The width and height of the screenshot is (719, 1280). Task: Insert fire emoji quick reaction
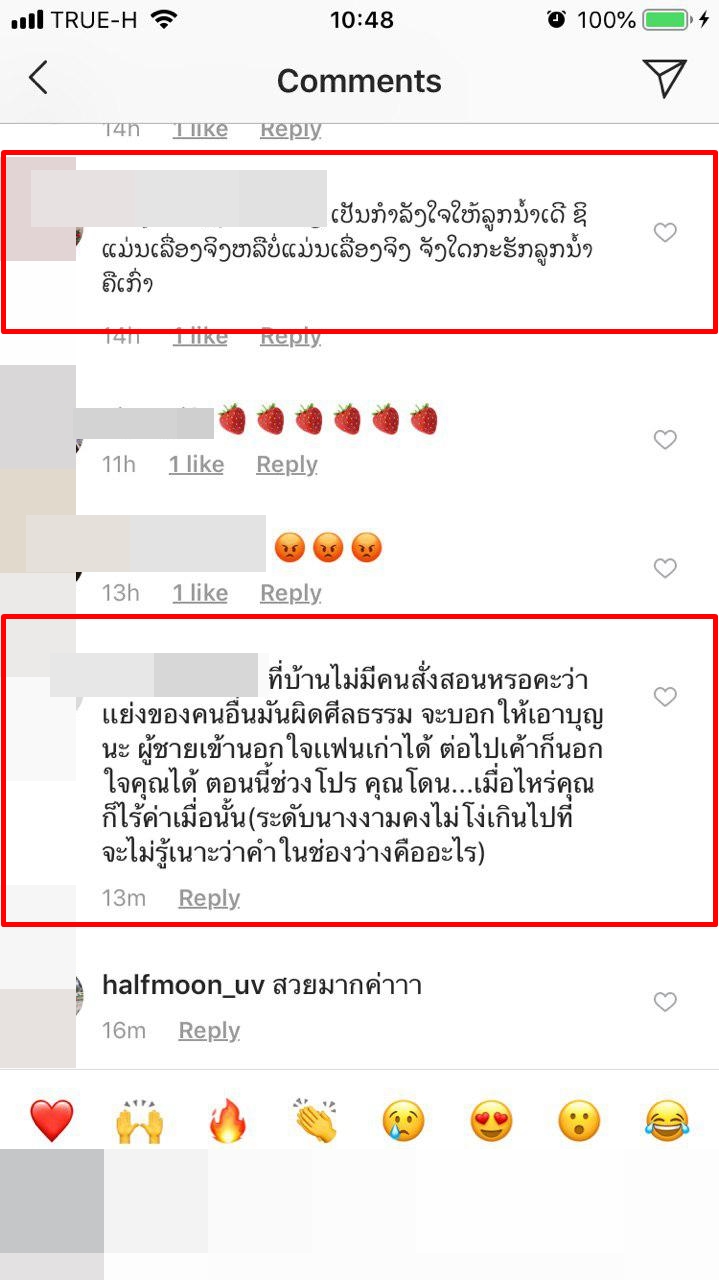tap(228, 1121)
